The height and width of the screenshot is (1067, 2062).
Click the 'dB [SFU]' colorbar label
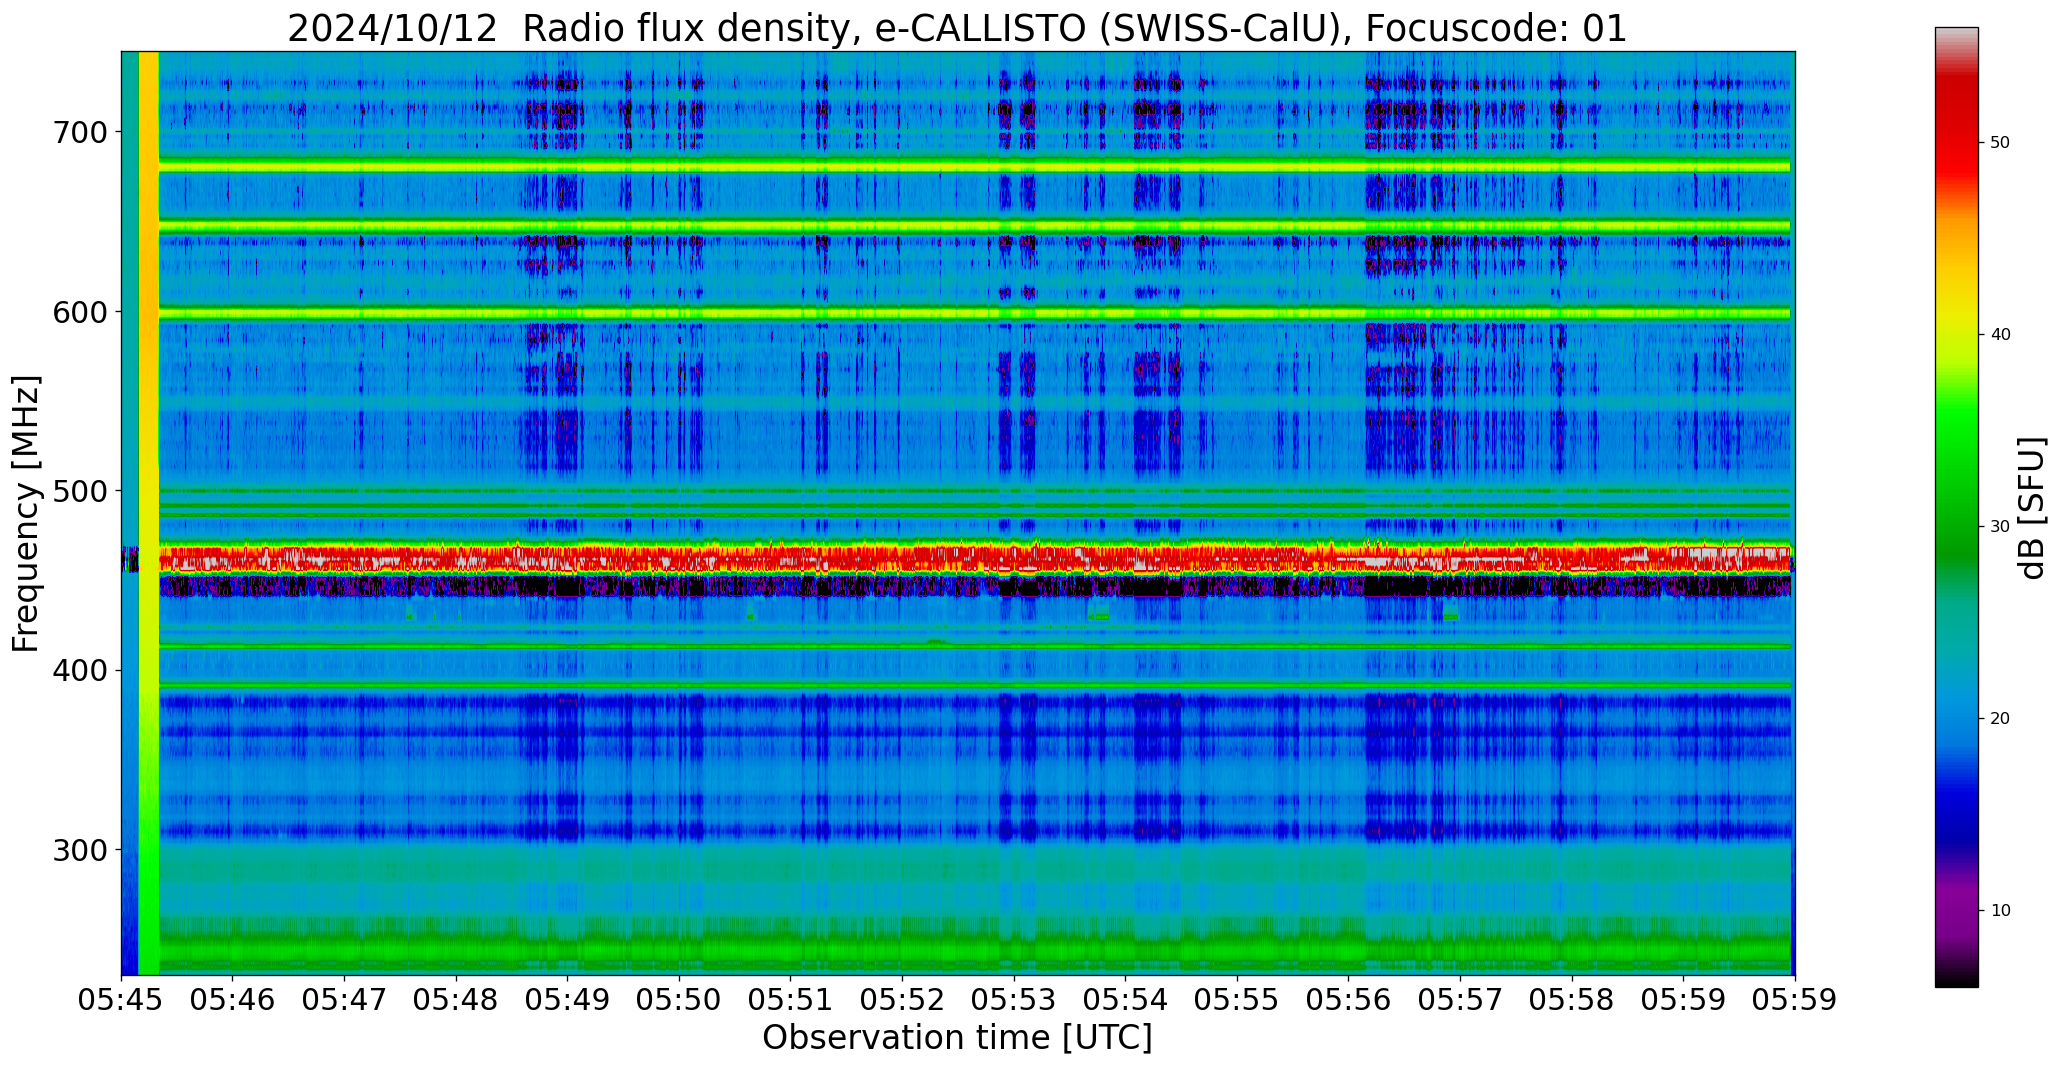(x=2031, y=507)
